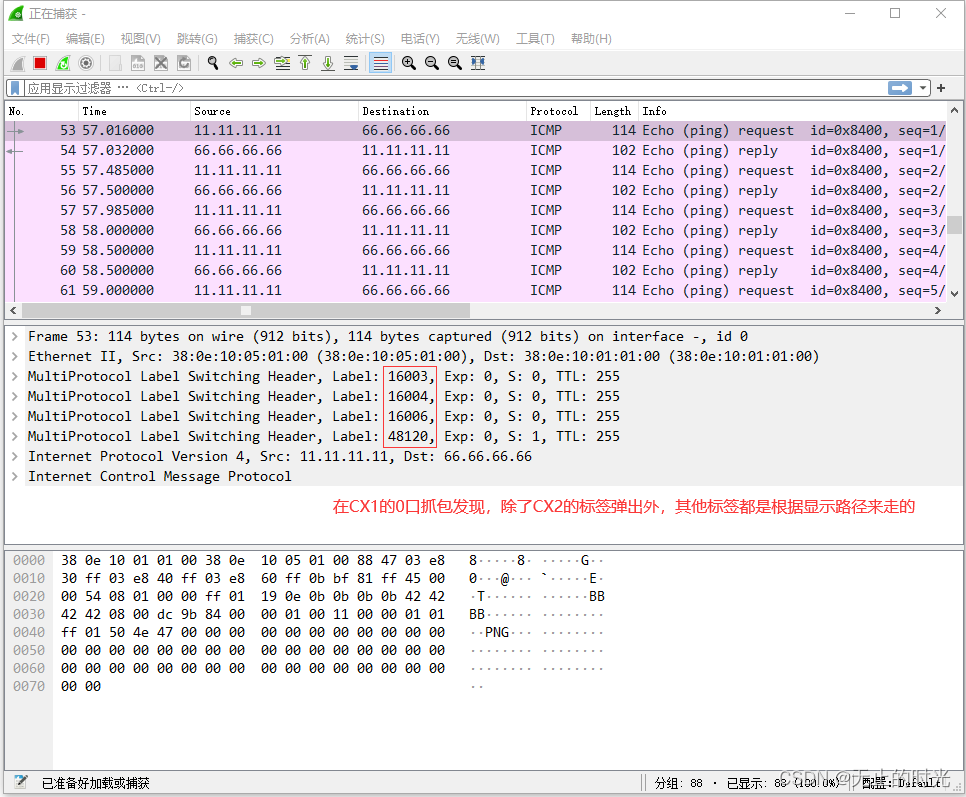
Task: Zoom in on the packet list text
Action: (x=408, y=62)
